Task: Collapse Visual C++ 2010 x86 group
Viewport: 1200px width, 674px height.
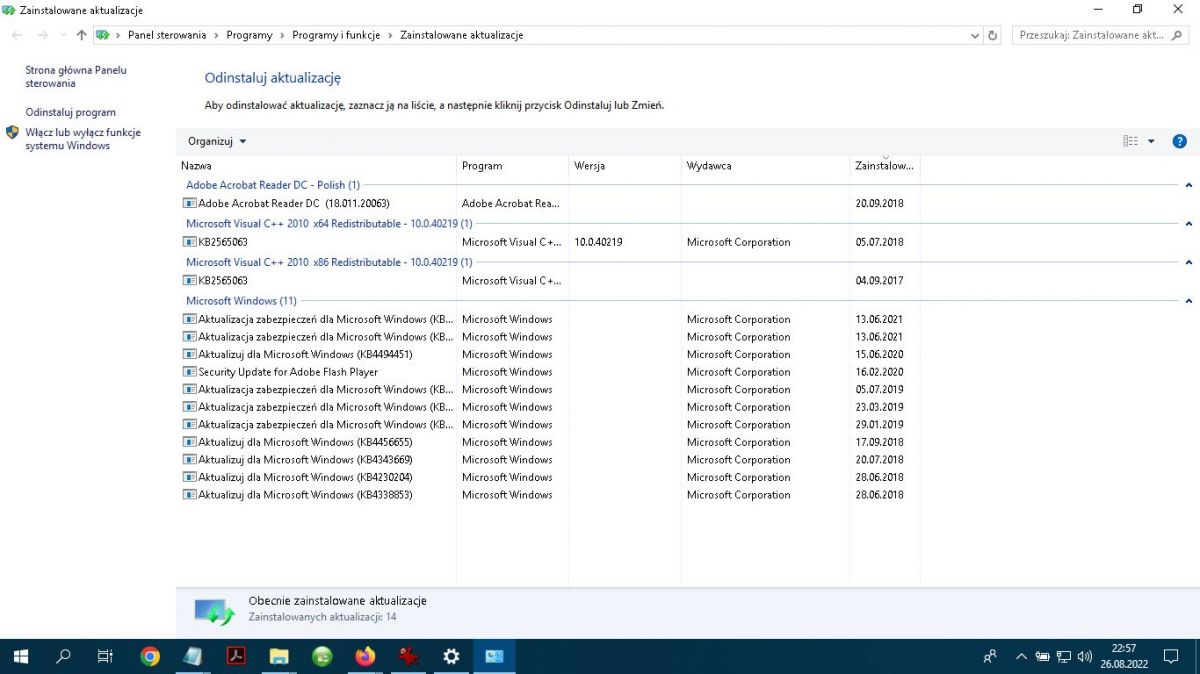Action: (x=1188, y=262)
